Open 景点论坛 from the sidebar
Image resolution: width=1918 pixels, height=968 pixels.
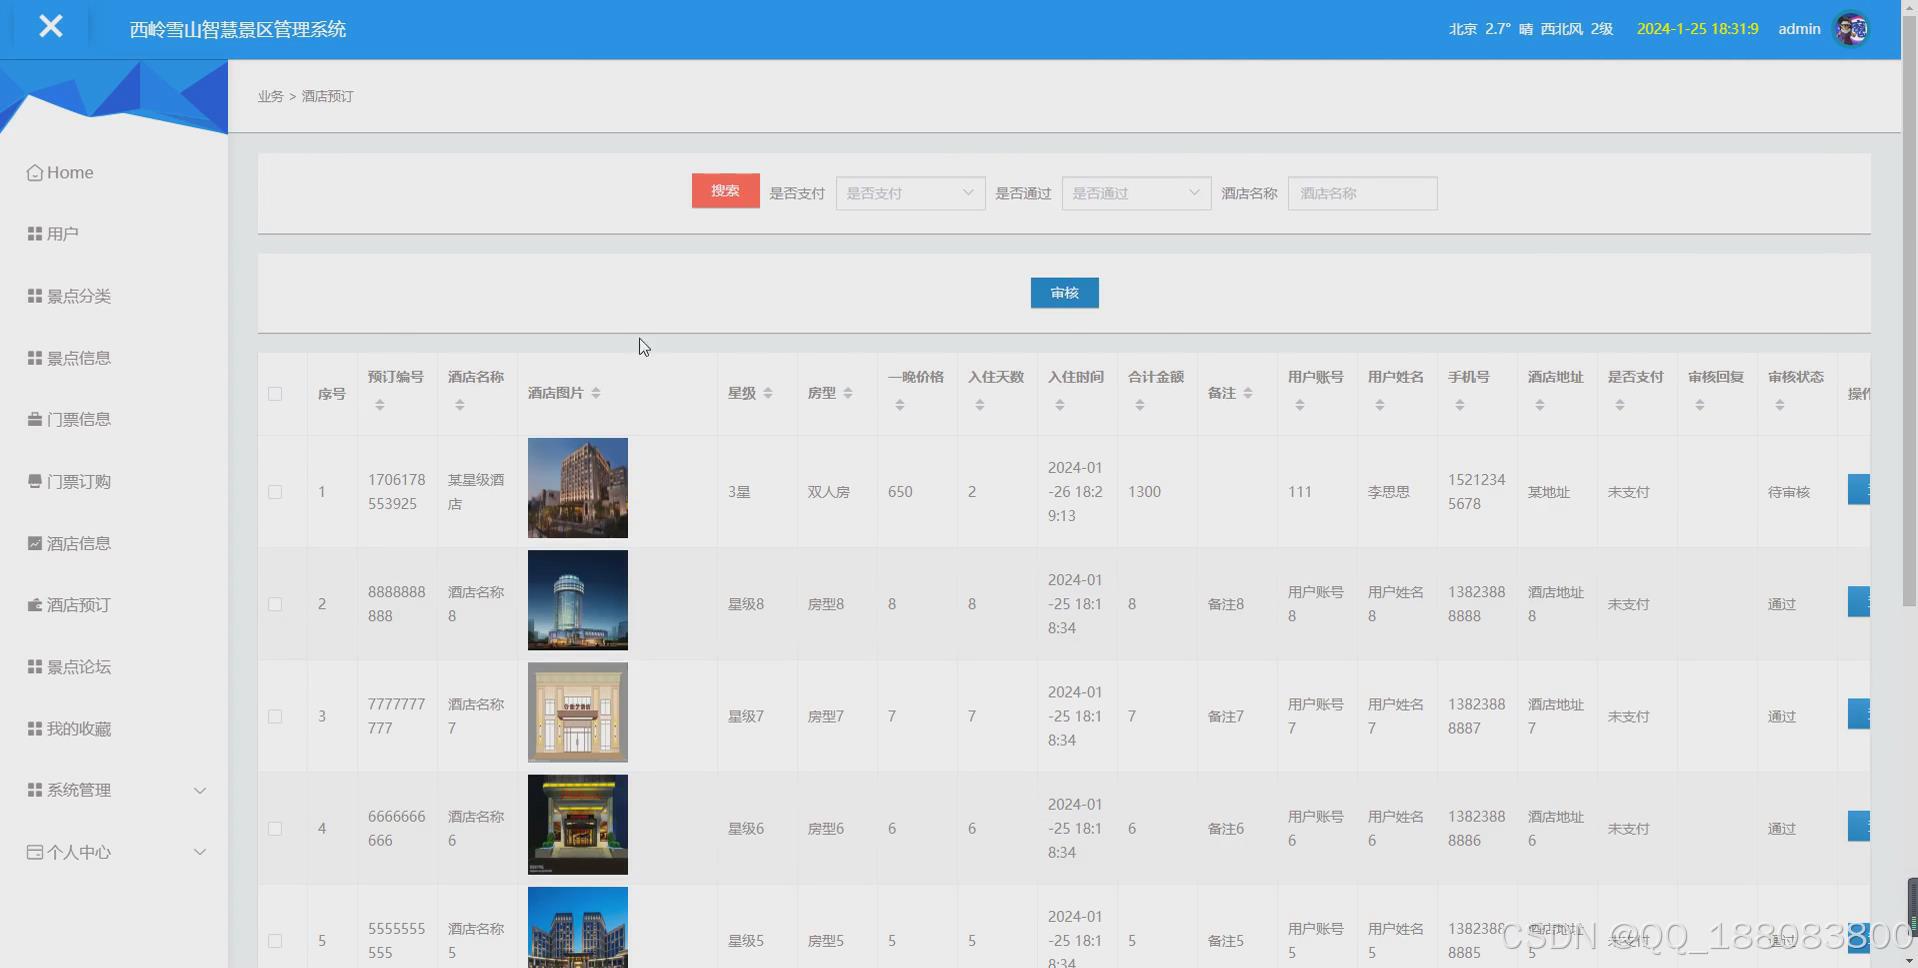(x=79, y=666)
